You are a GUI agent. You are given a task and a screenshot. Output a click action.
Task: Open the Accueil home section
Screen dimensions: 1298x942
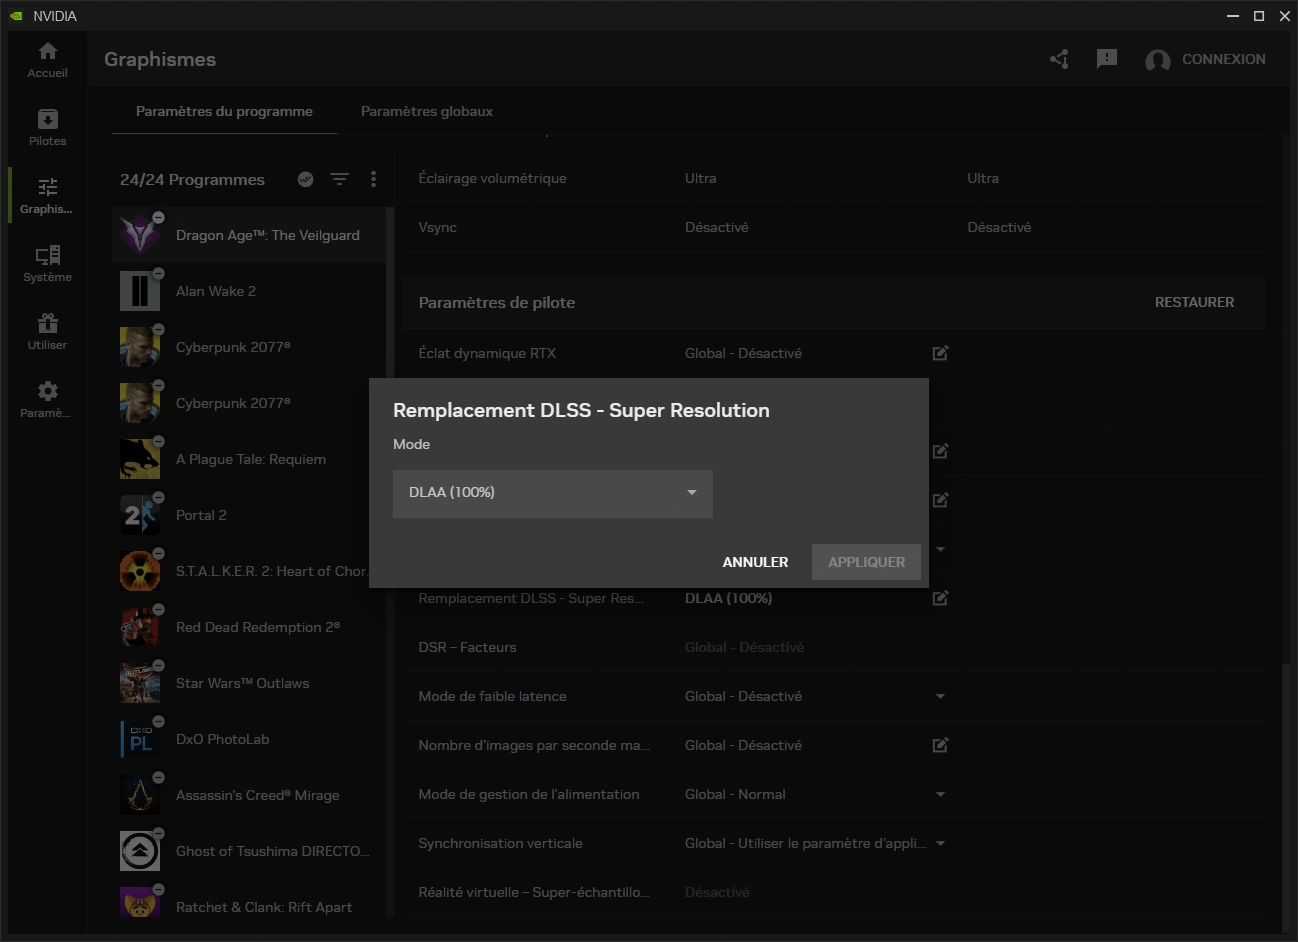[47, 59]
